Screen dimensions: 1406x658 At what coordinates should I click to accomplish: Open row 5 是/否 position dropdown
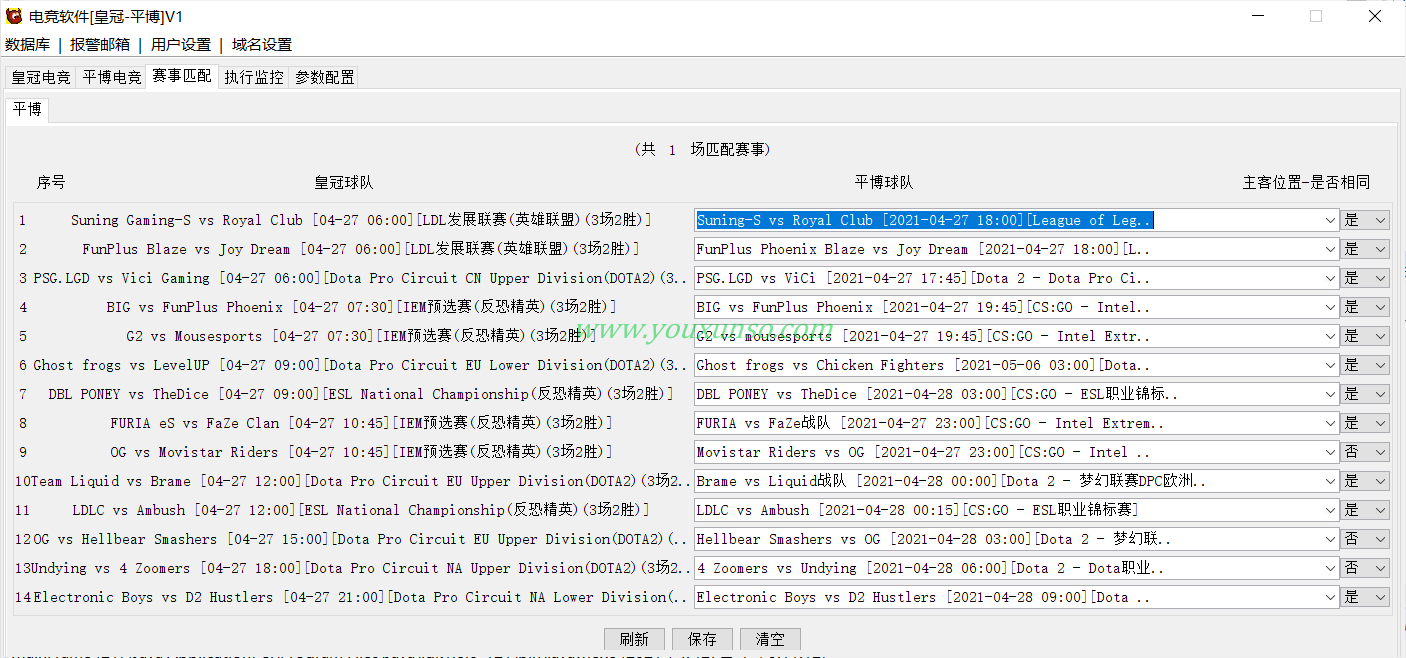pos(1365,336)
